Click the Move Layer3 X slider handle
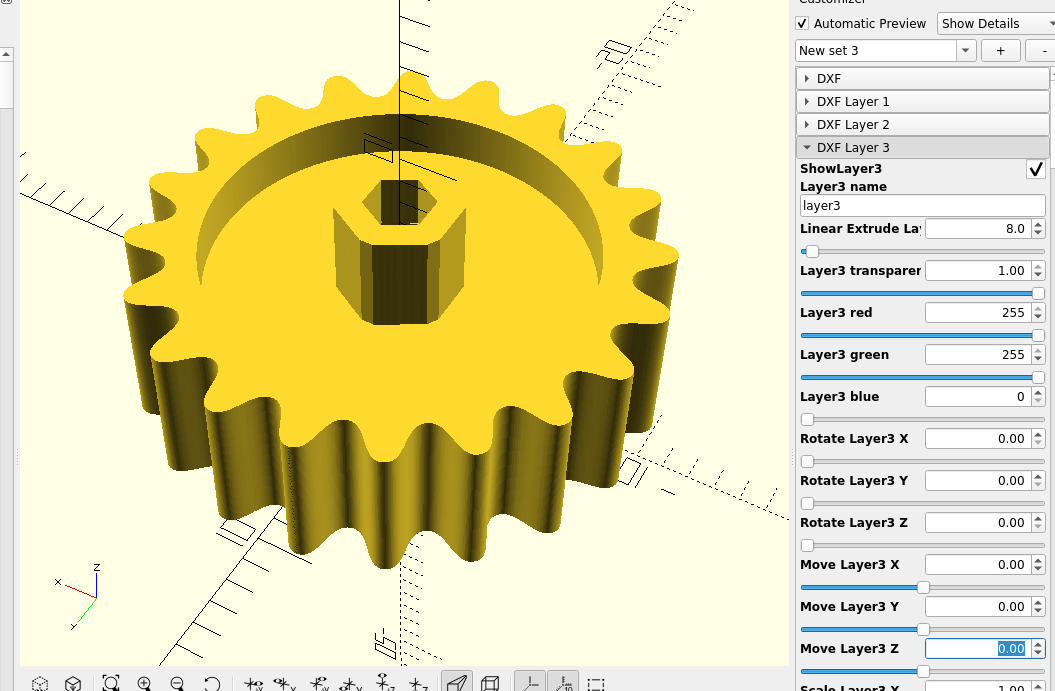Viewport: 1055px width, 691px height. click(923, 587)
